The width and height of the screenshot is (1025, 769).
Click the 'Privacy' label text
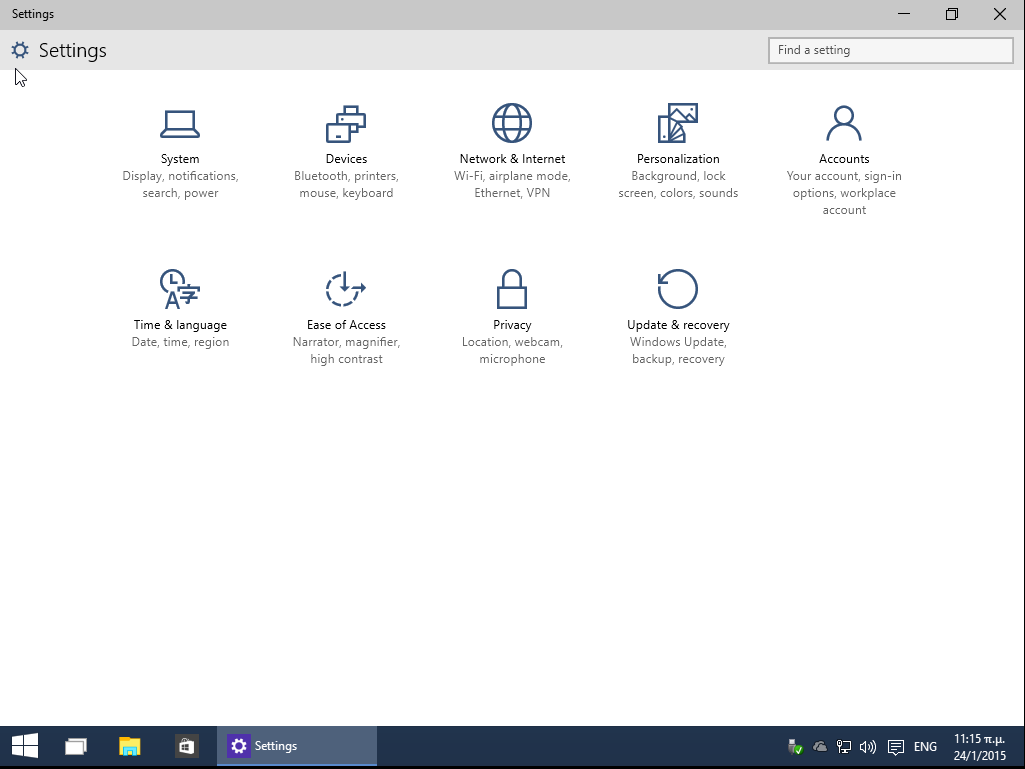tap(512, 325)
